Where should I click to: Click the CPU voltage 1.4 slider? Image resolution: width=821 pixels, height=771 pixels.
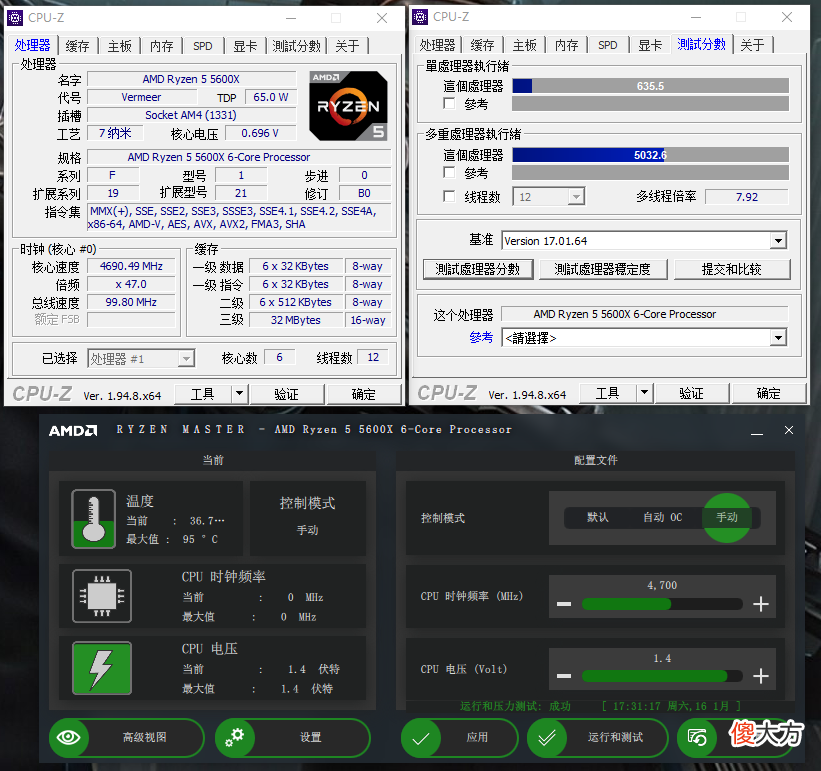[662, 676]
